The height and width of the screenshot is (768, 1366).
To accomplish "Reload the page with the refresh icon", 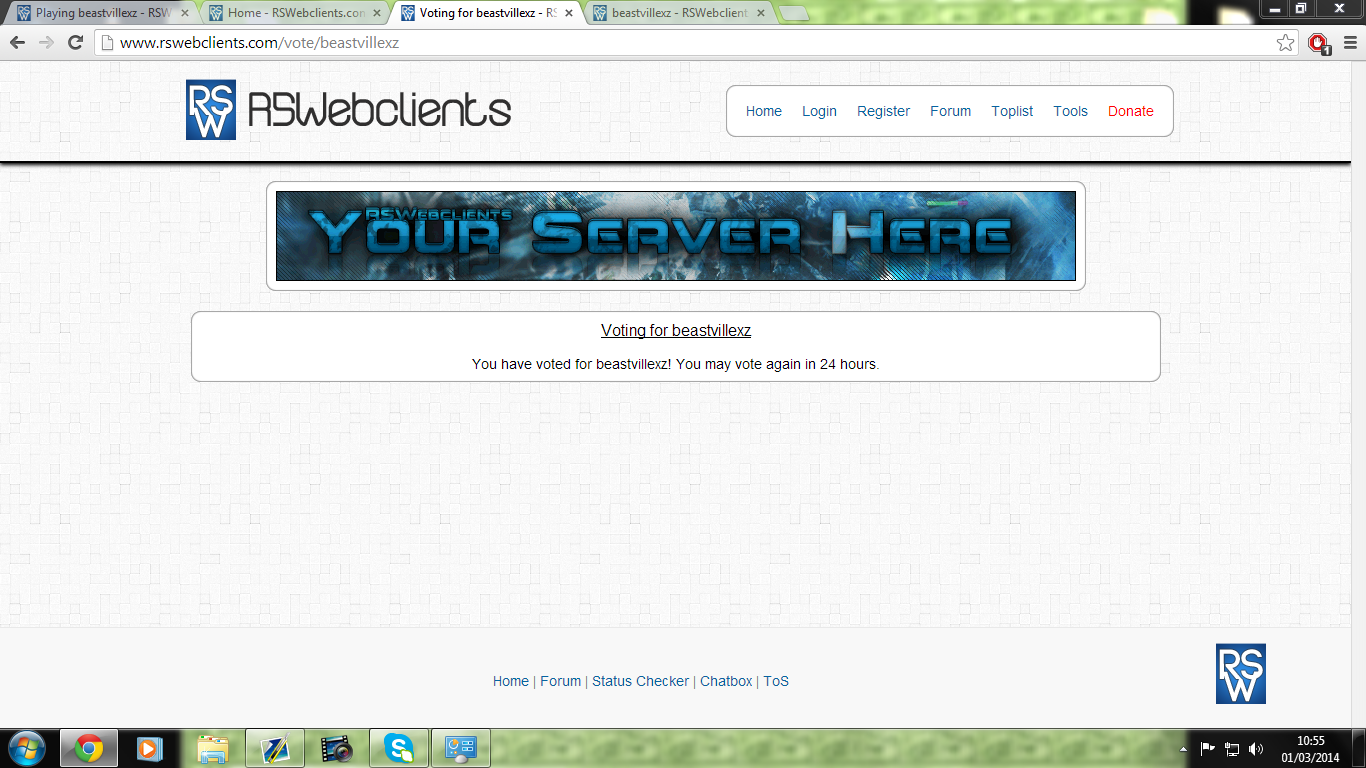I will click(x=75, y=42).
